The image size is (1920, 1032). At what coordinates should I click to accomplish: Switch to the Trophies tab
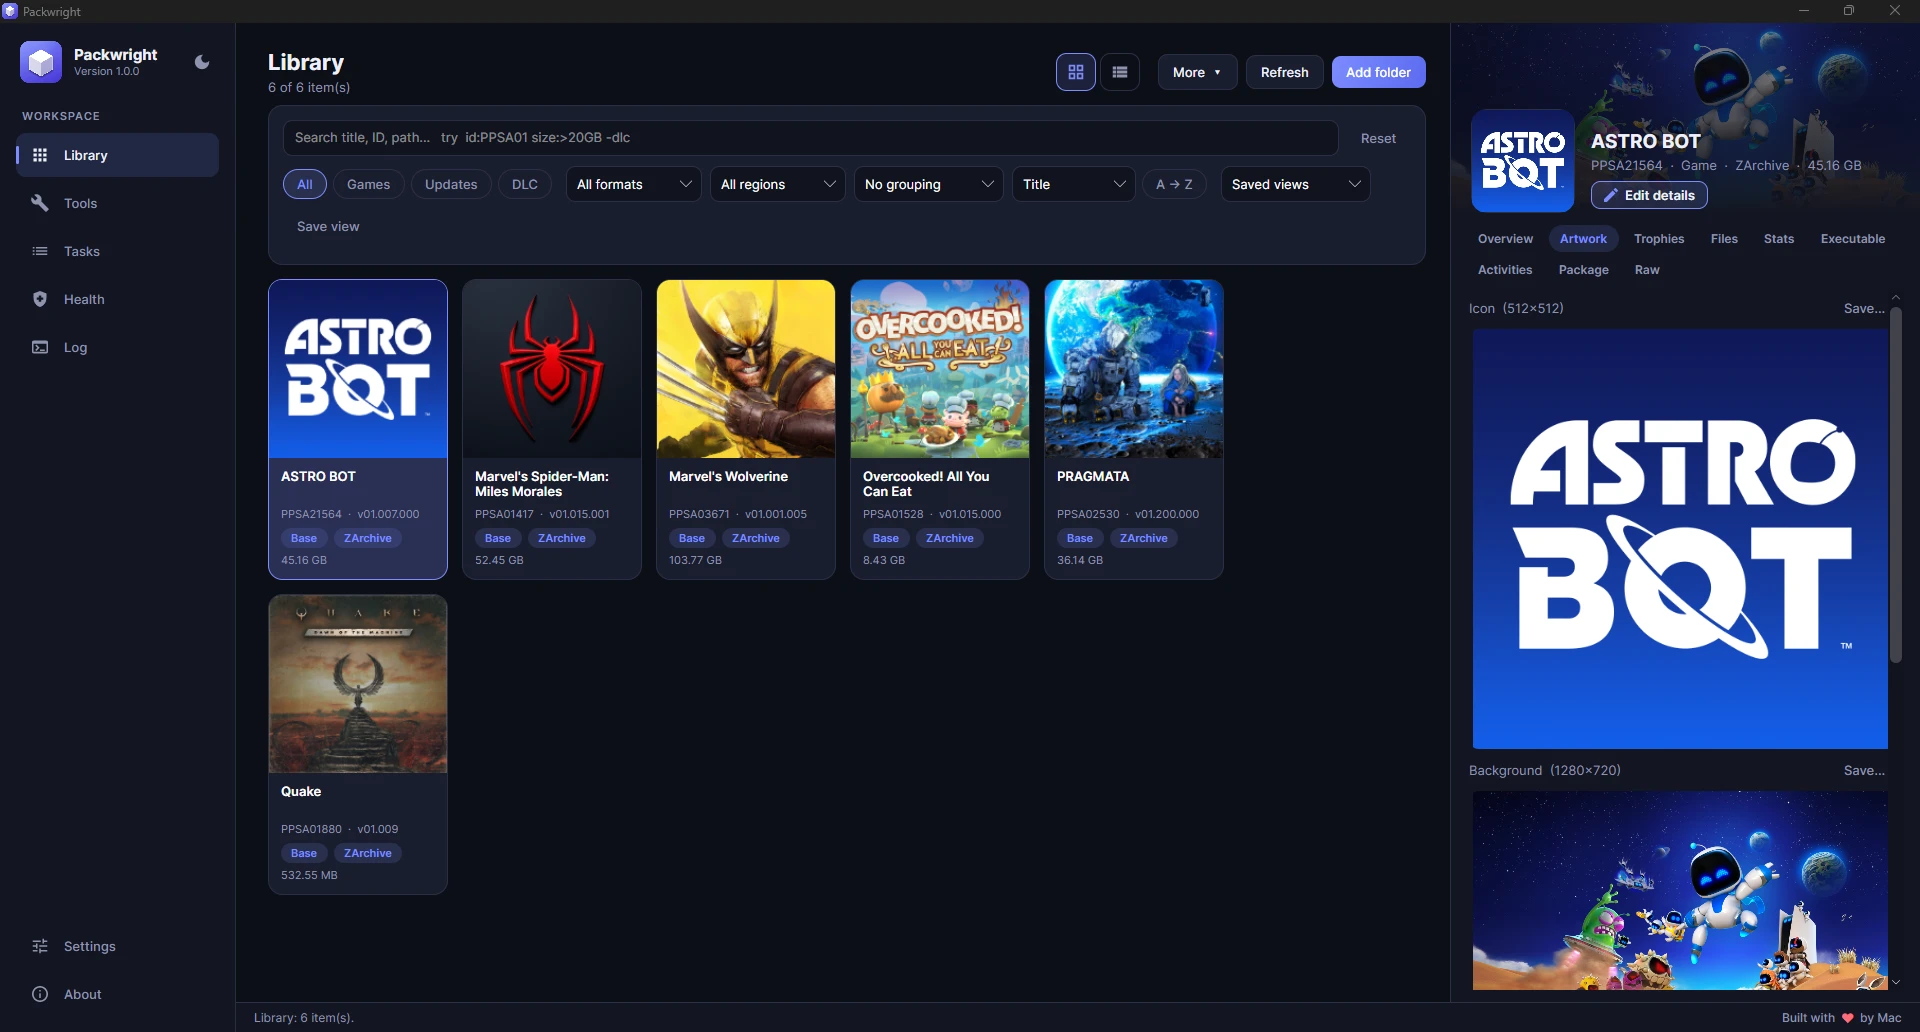(x=1659, y=239)
